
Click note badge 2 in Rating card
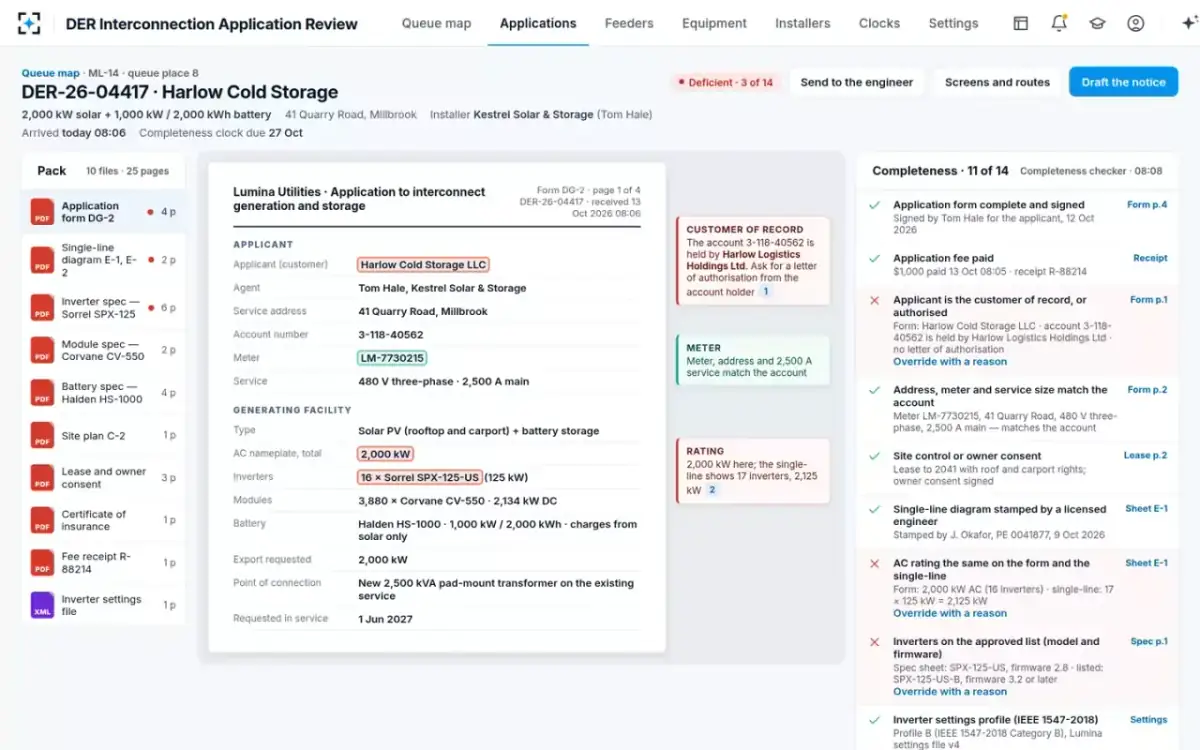712,490
